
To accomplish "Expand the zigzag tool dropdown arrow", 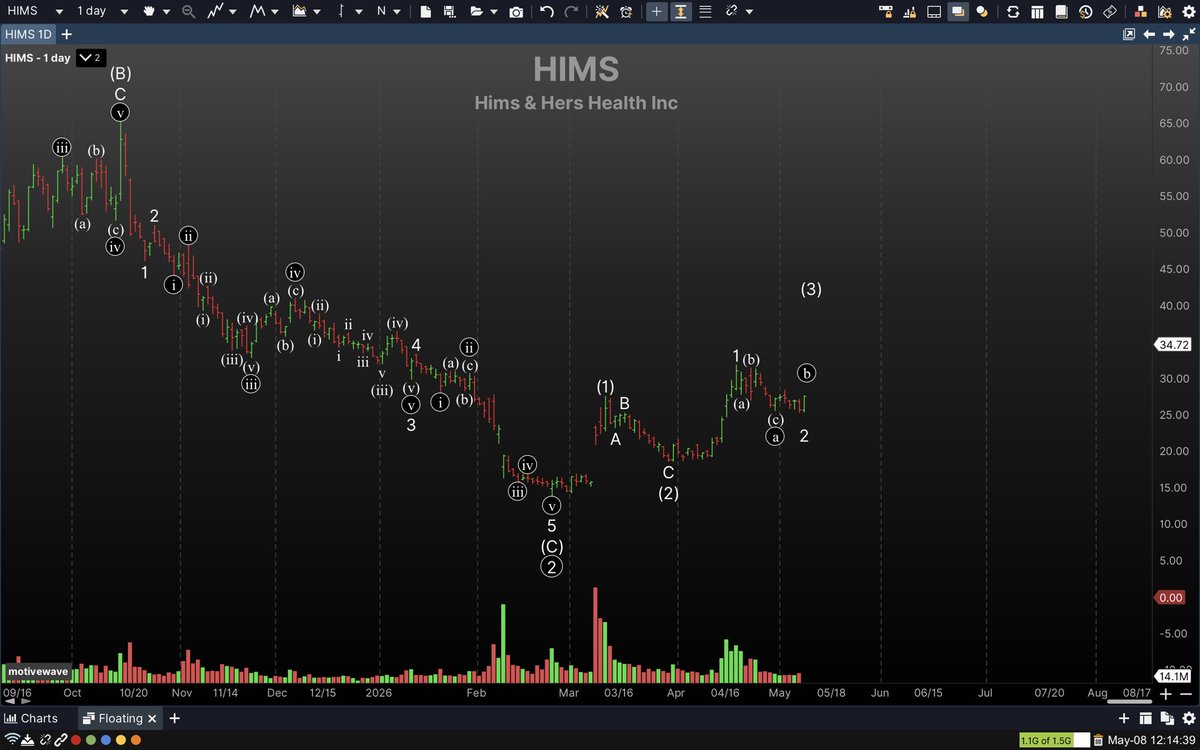I will tap(233, 11).
